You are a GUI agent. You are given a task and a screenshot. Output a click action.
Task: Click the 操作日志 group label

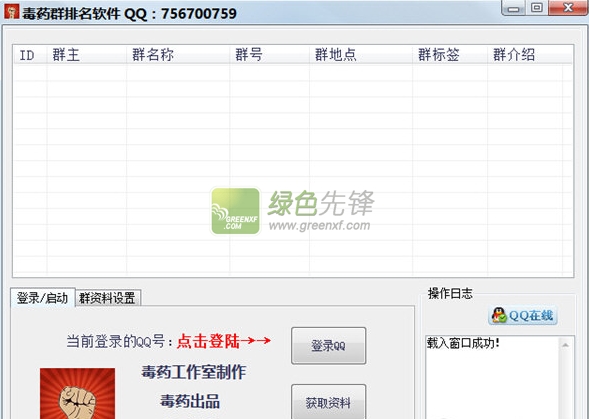click(450, 293)
